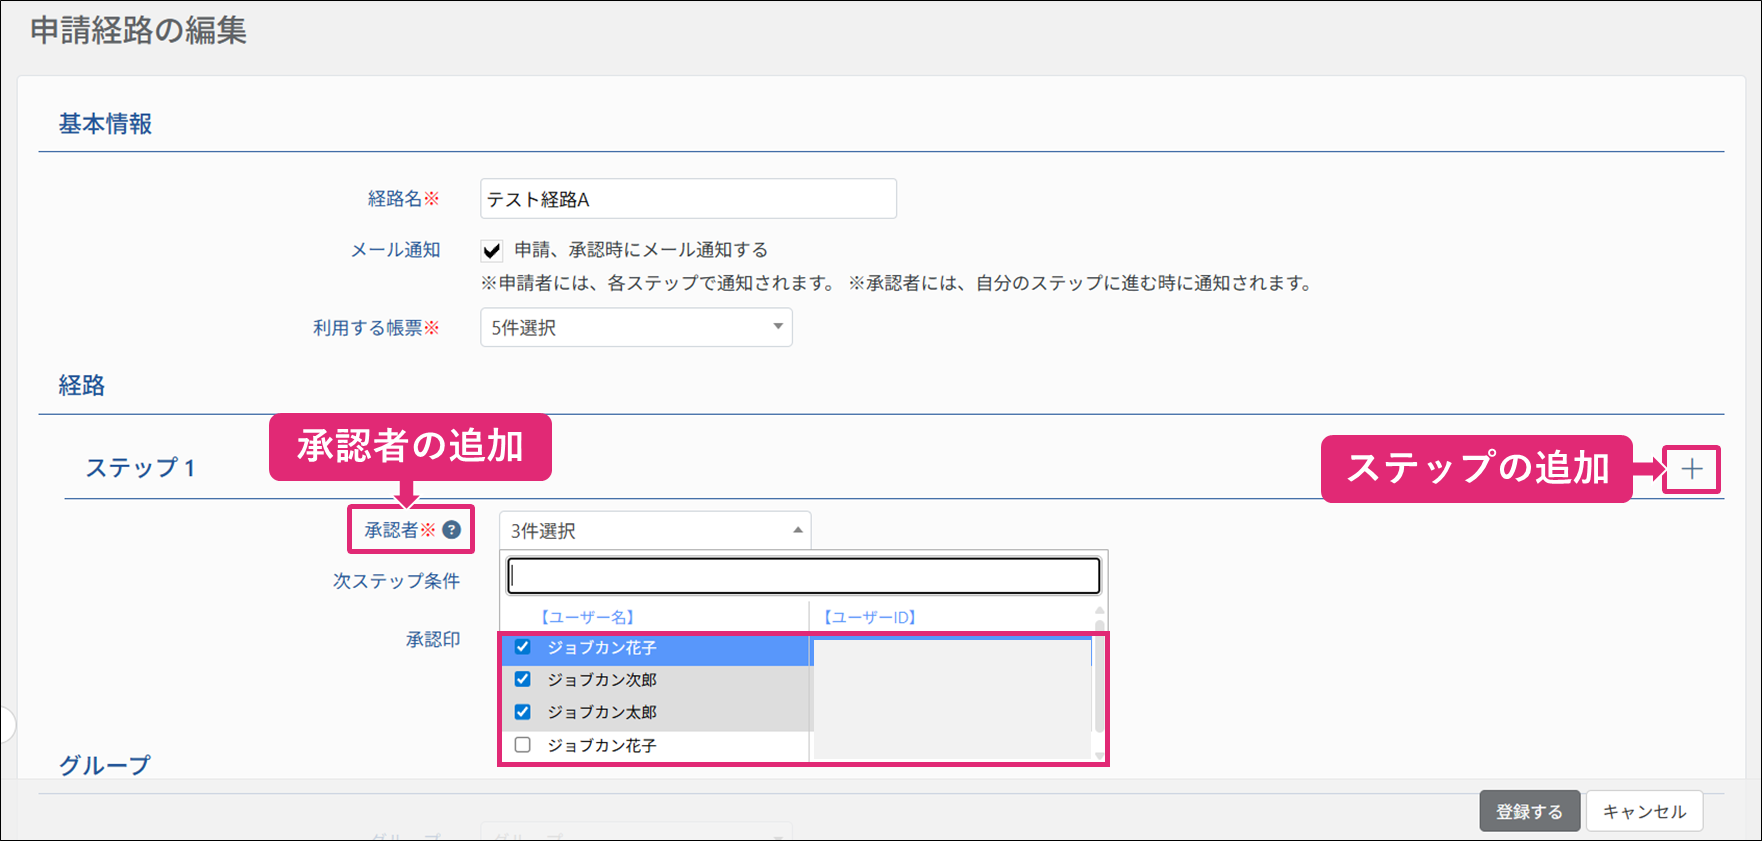The image size is (1762, 841).
Task: Uncheck the highlighted ジョブカン花子 checkbox
Action: (522, 647)
